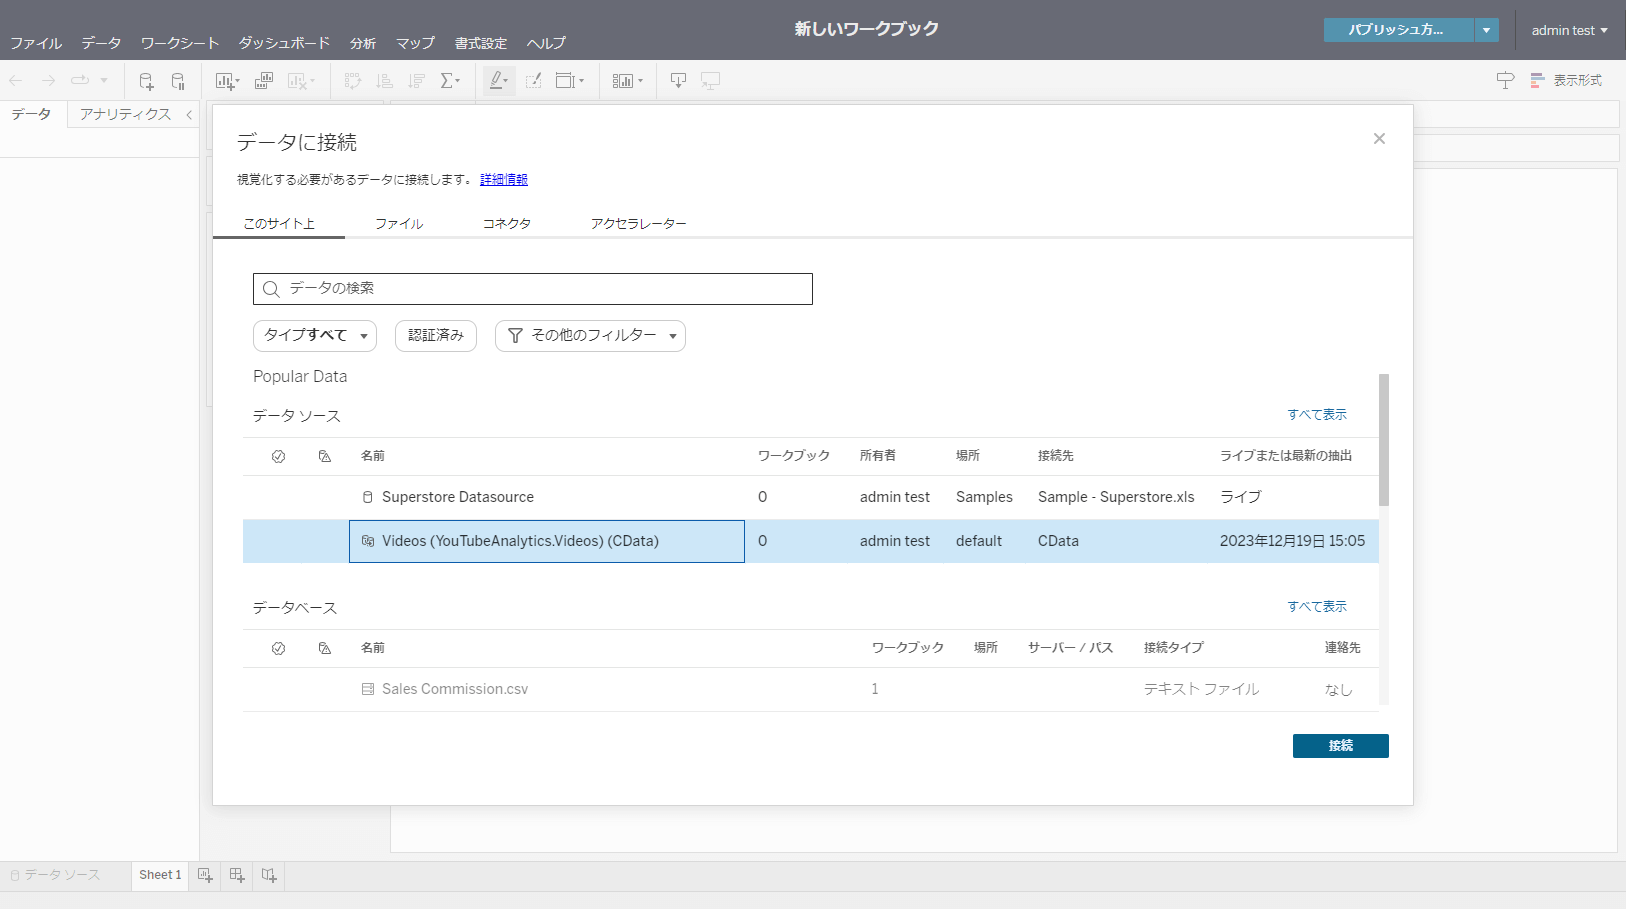The image size is (1626, 909).
Task: Click the new dashboard icon in bottom bar
Action: (x=237, y=875)
